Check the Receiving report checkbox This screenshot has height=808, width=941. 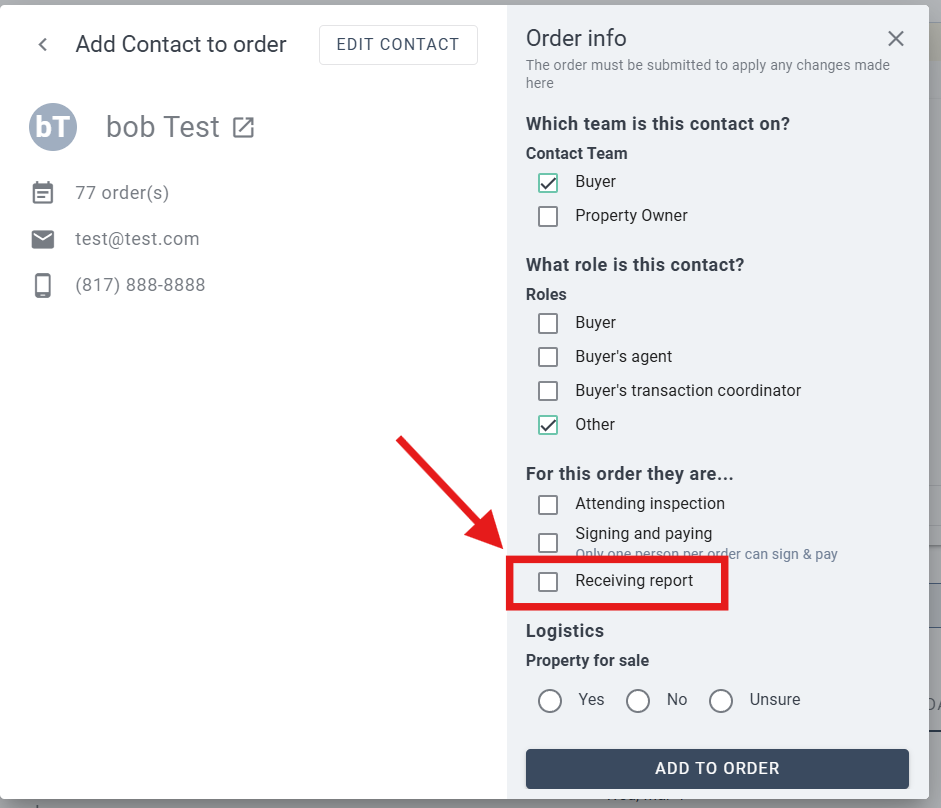point(548,582)
